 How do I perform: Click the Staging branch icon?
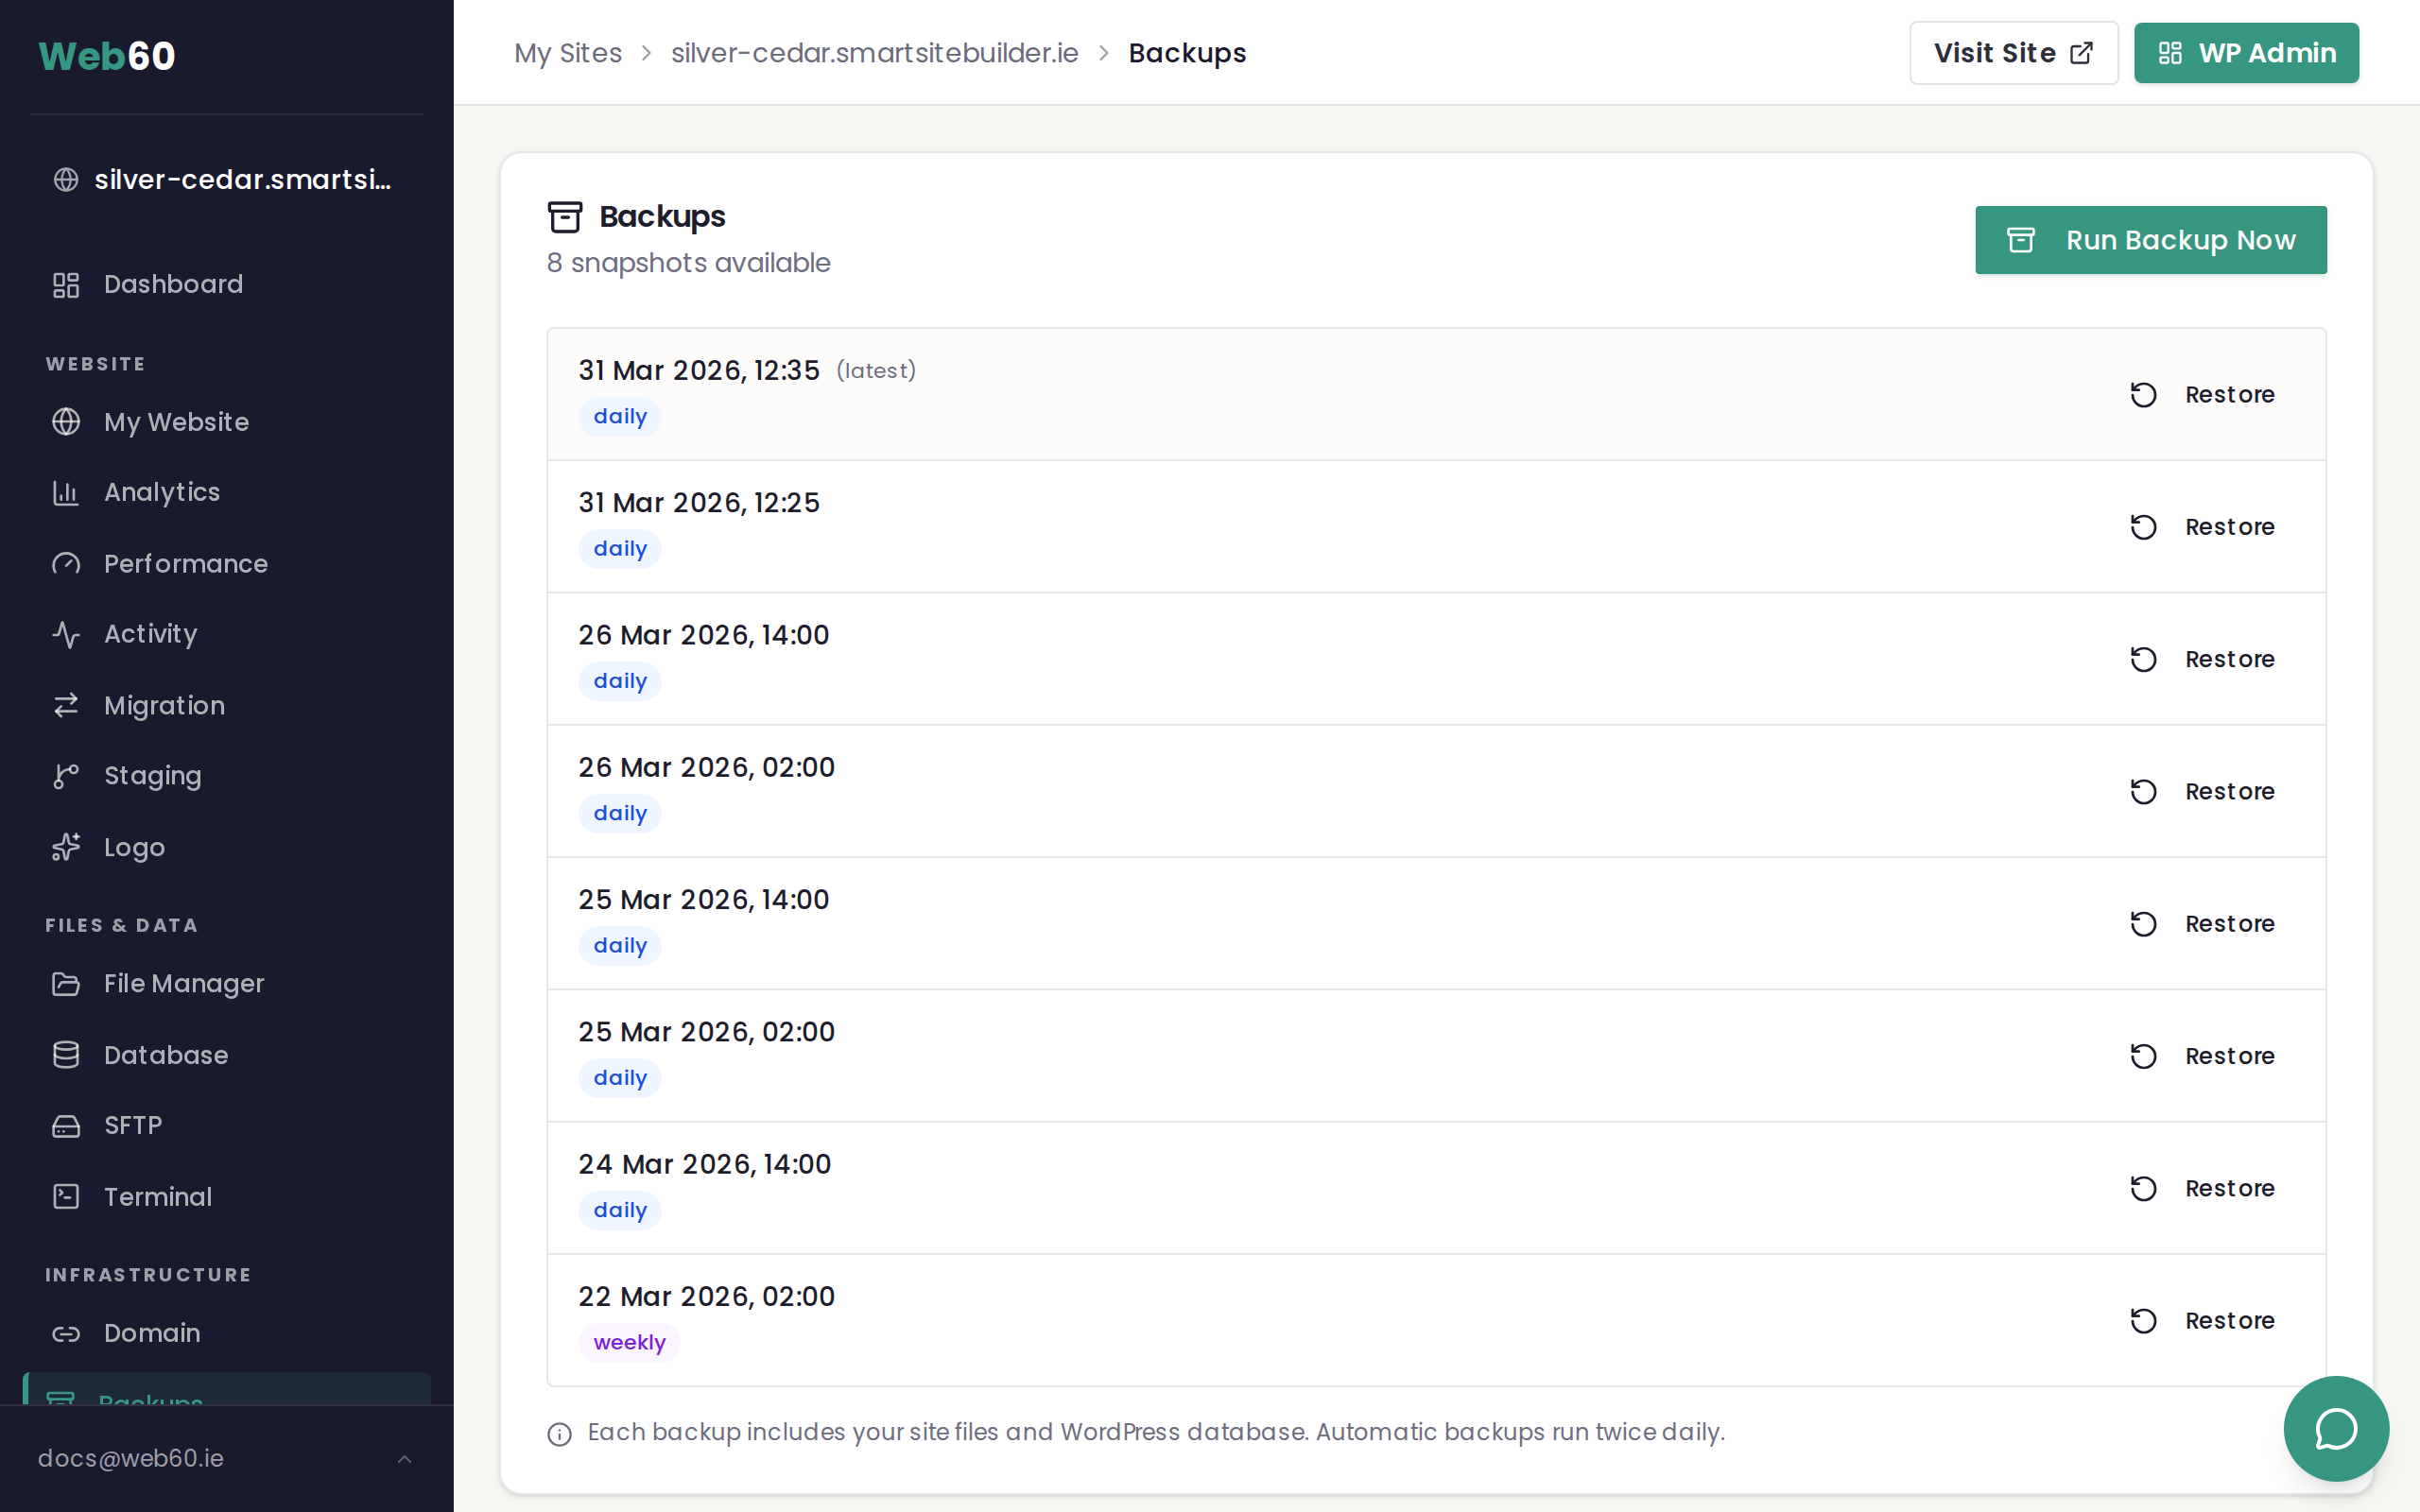[x=66, y=775]
